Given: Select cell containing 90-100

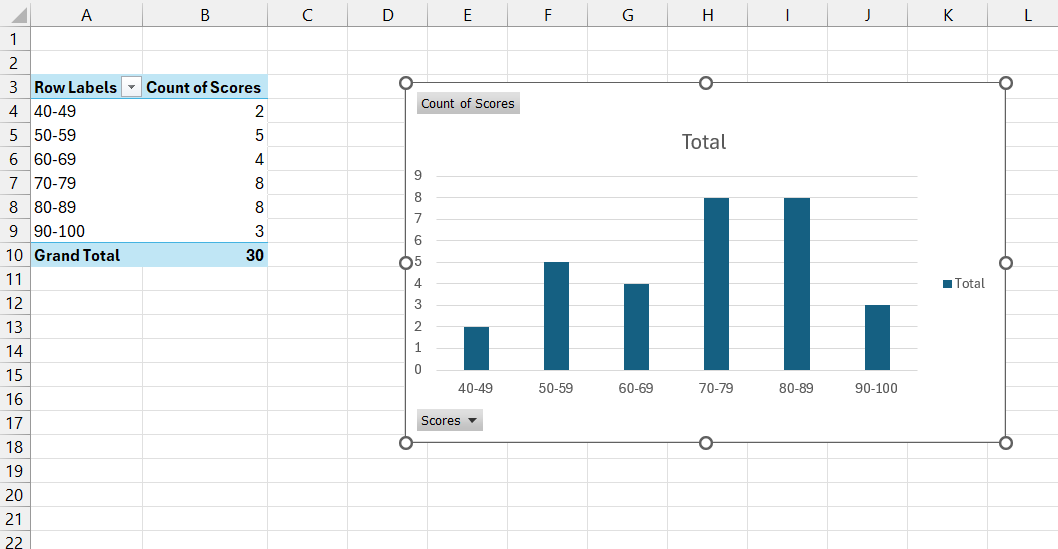Looking at the screenshot, I should (86, 231).
